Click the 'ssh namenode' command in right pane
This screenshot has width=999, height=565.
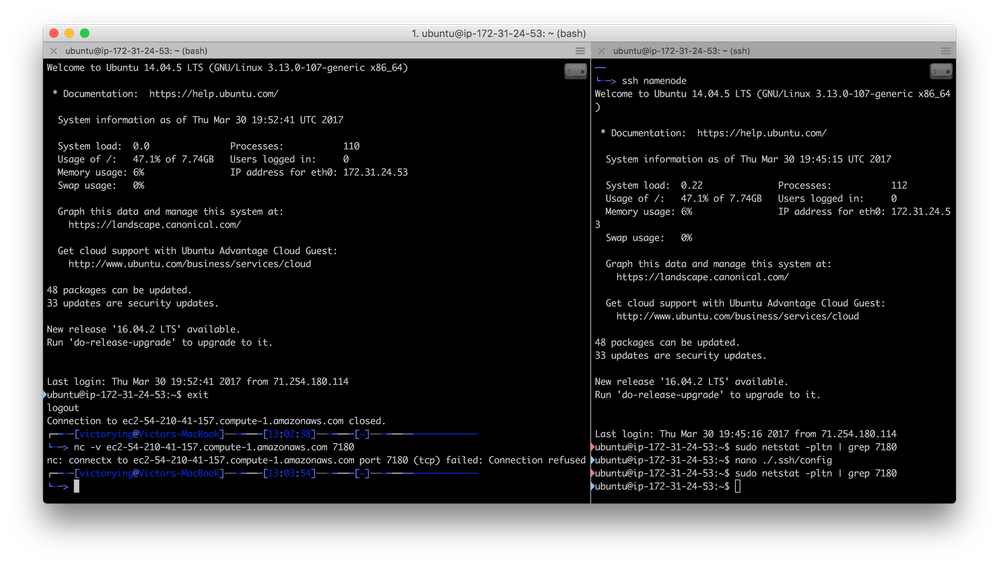pos(654,81)
